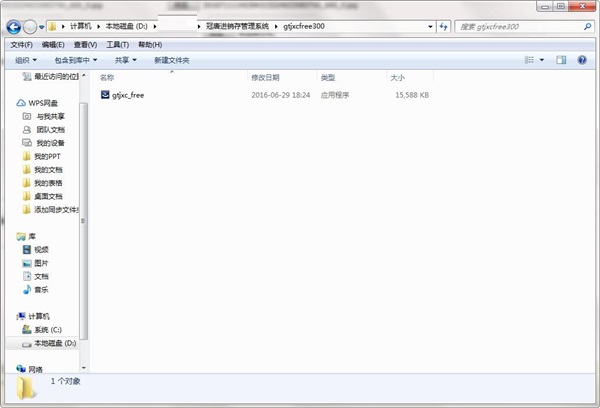
Task: Open the 组织 dropdown
Action: pos(26,60)
